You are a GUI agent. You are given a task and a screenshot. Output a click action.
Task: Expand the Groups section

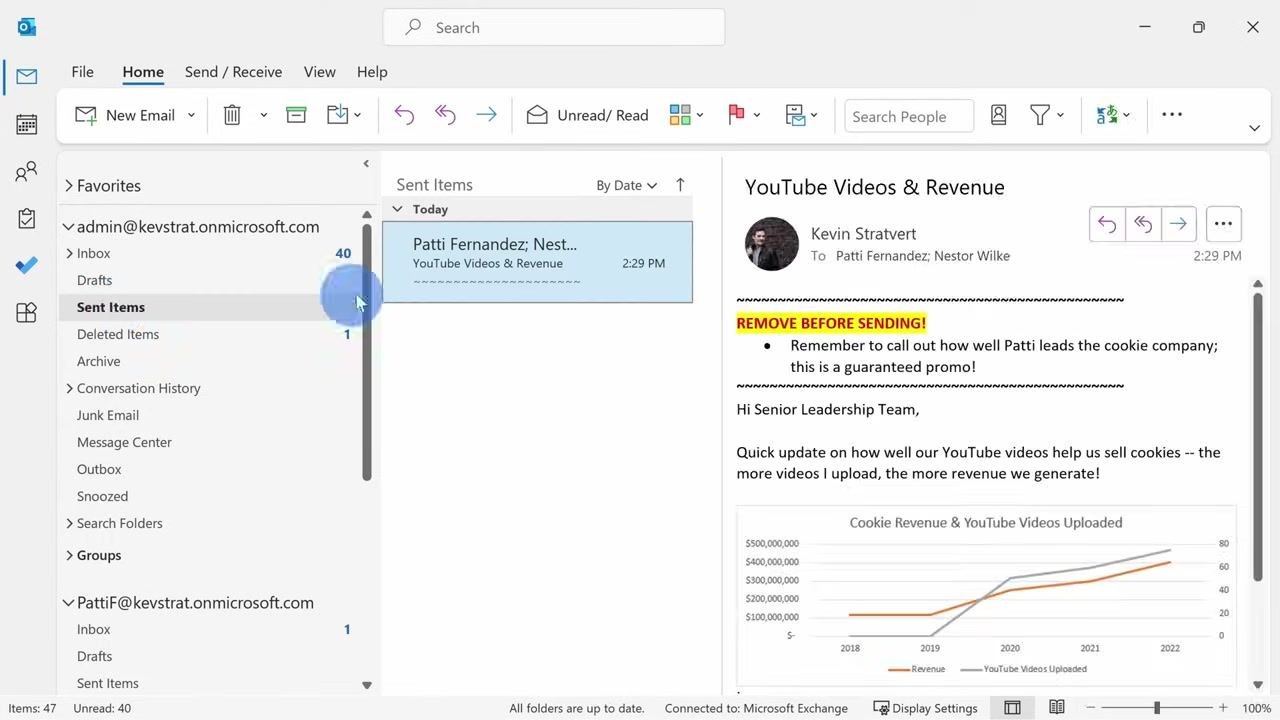(x=69, y=556)
